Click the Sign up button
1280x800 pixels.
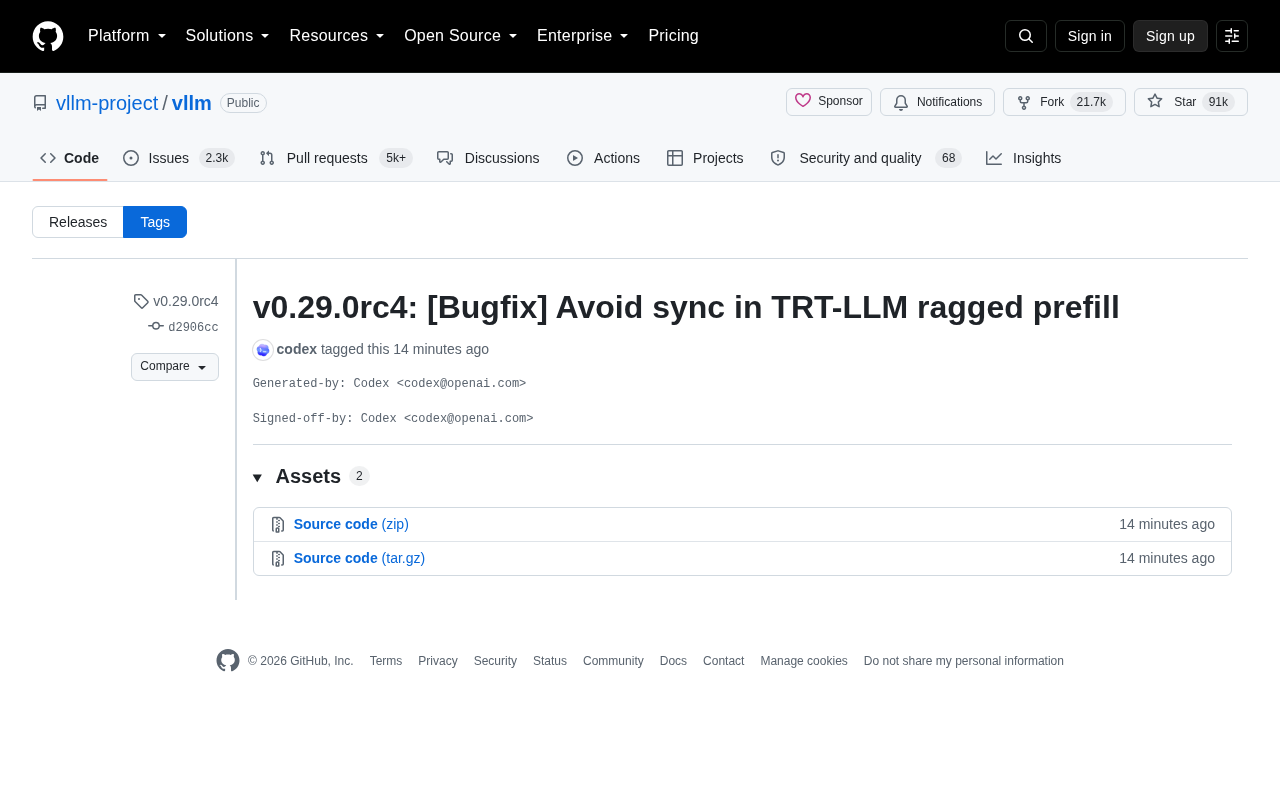point(1170,36)
